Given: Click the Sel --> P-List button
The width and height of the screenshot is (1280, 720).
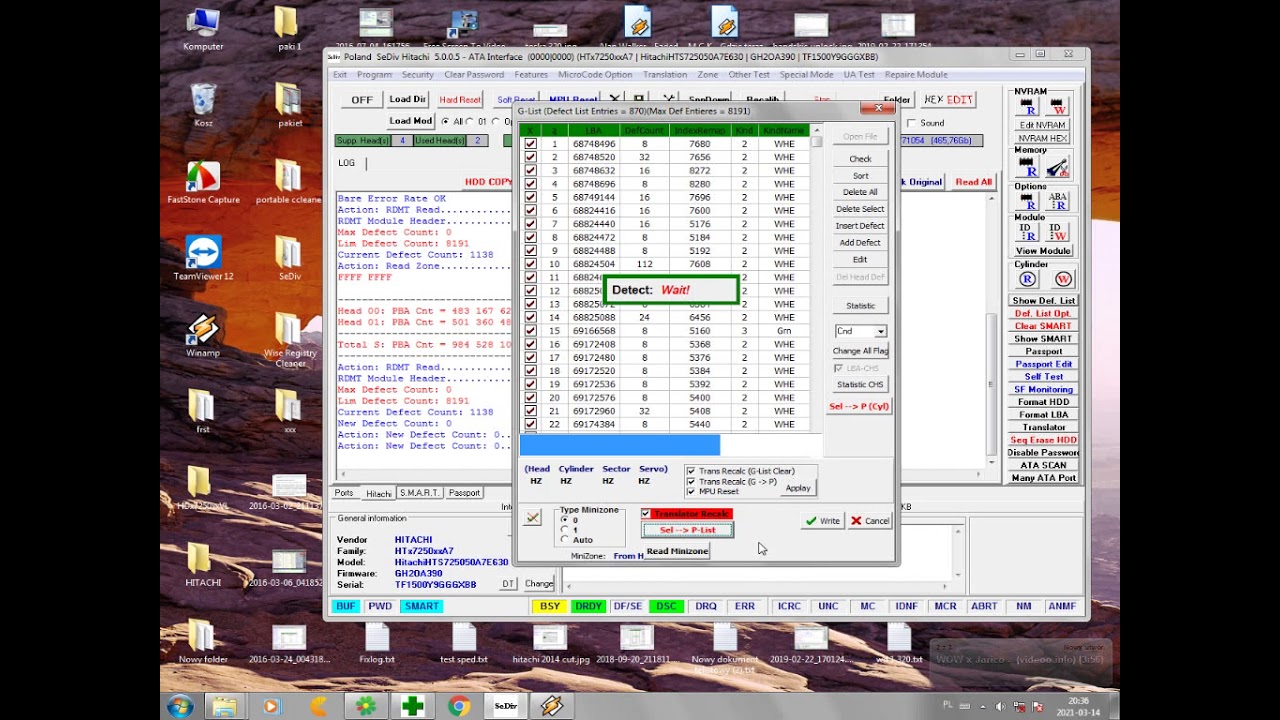Looking at the screenshot, I should point(688,530).
